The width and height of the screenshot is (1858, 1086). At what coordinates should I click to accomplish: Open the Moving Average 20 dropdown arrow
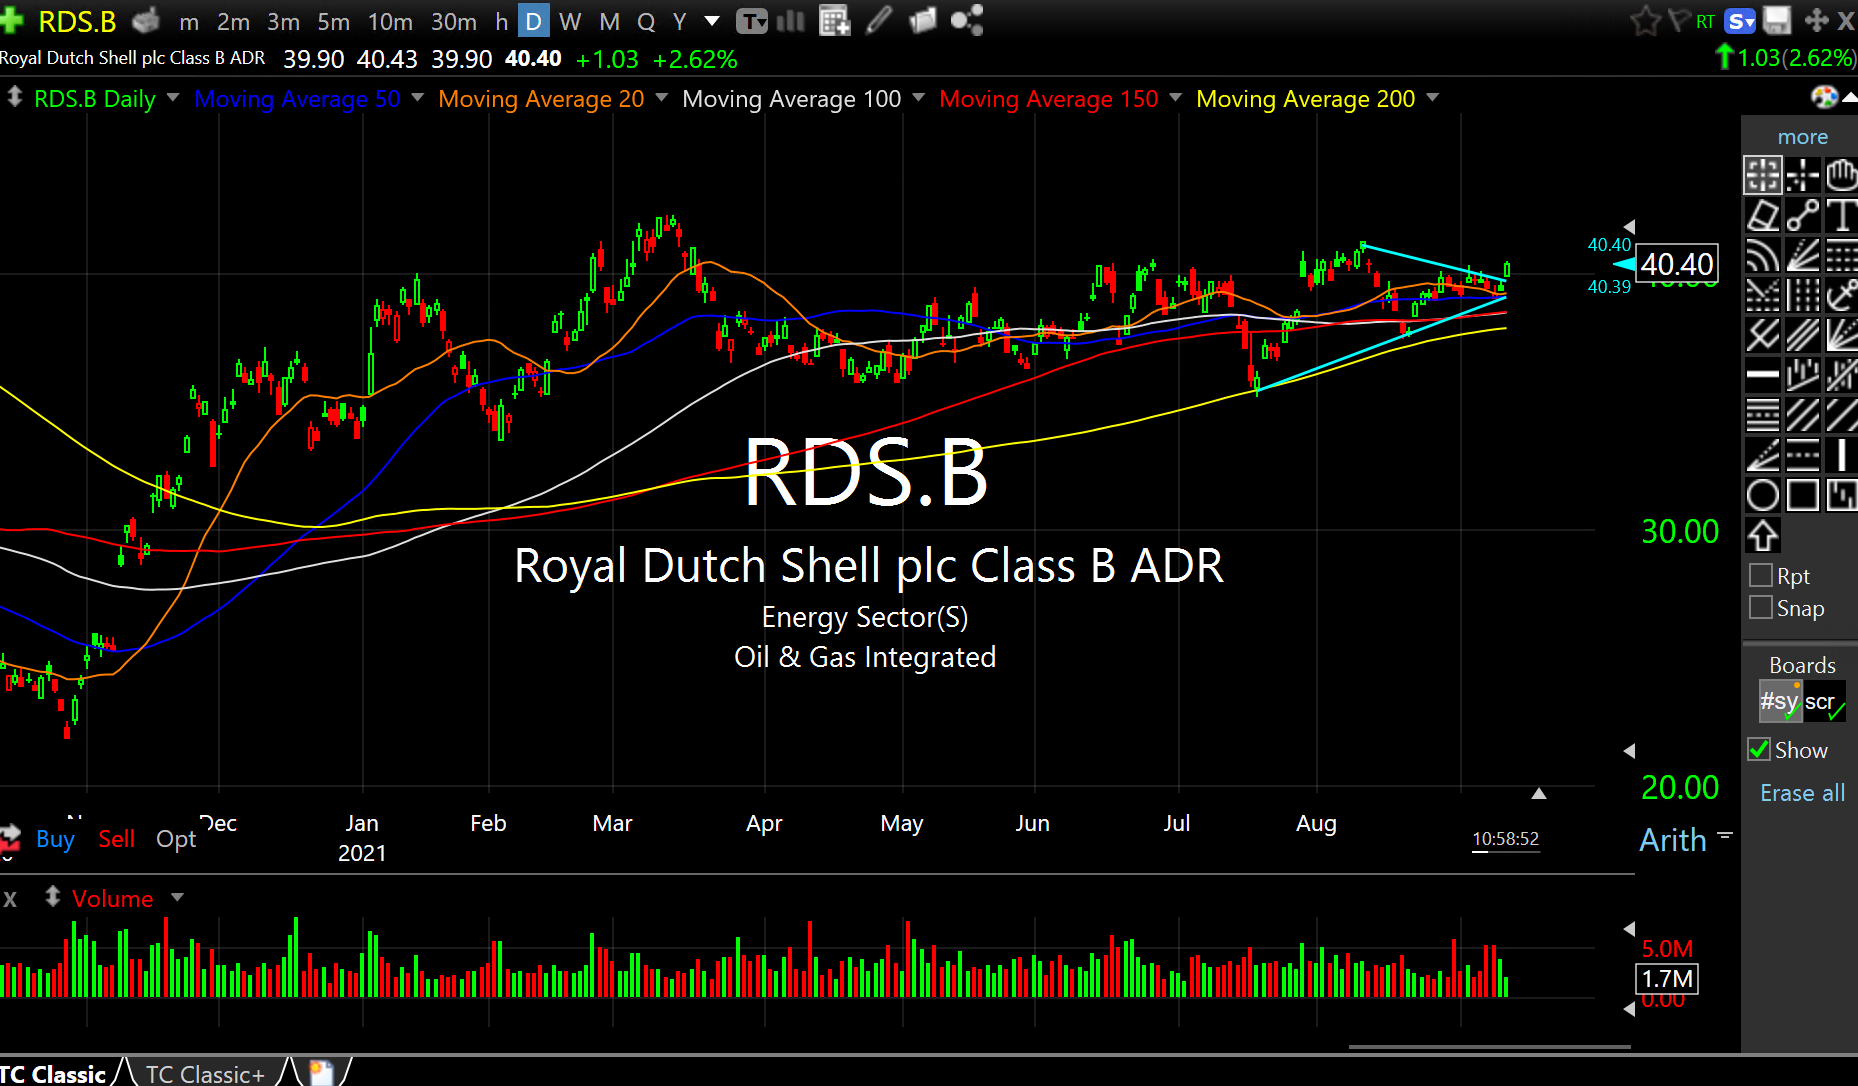[x=661, y=98]
